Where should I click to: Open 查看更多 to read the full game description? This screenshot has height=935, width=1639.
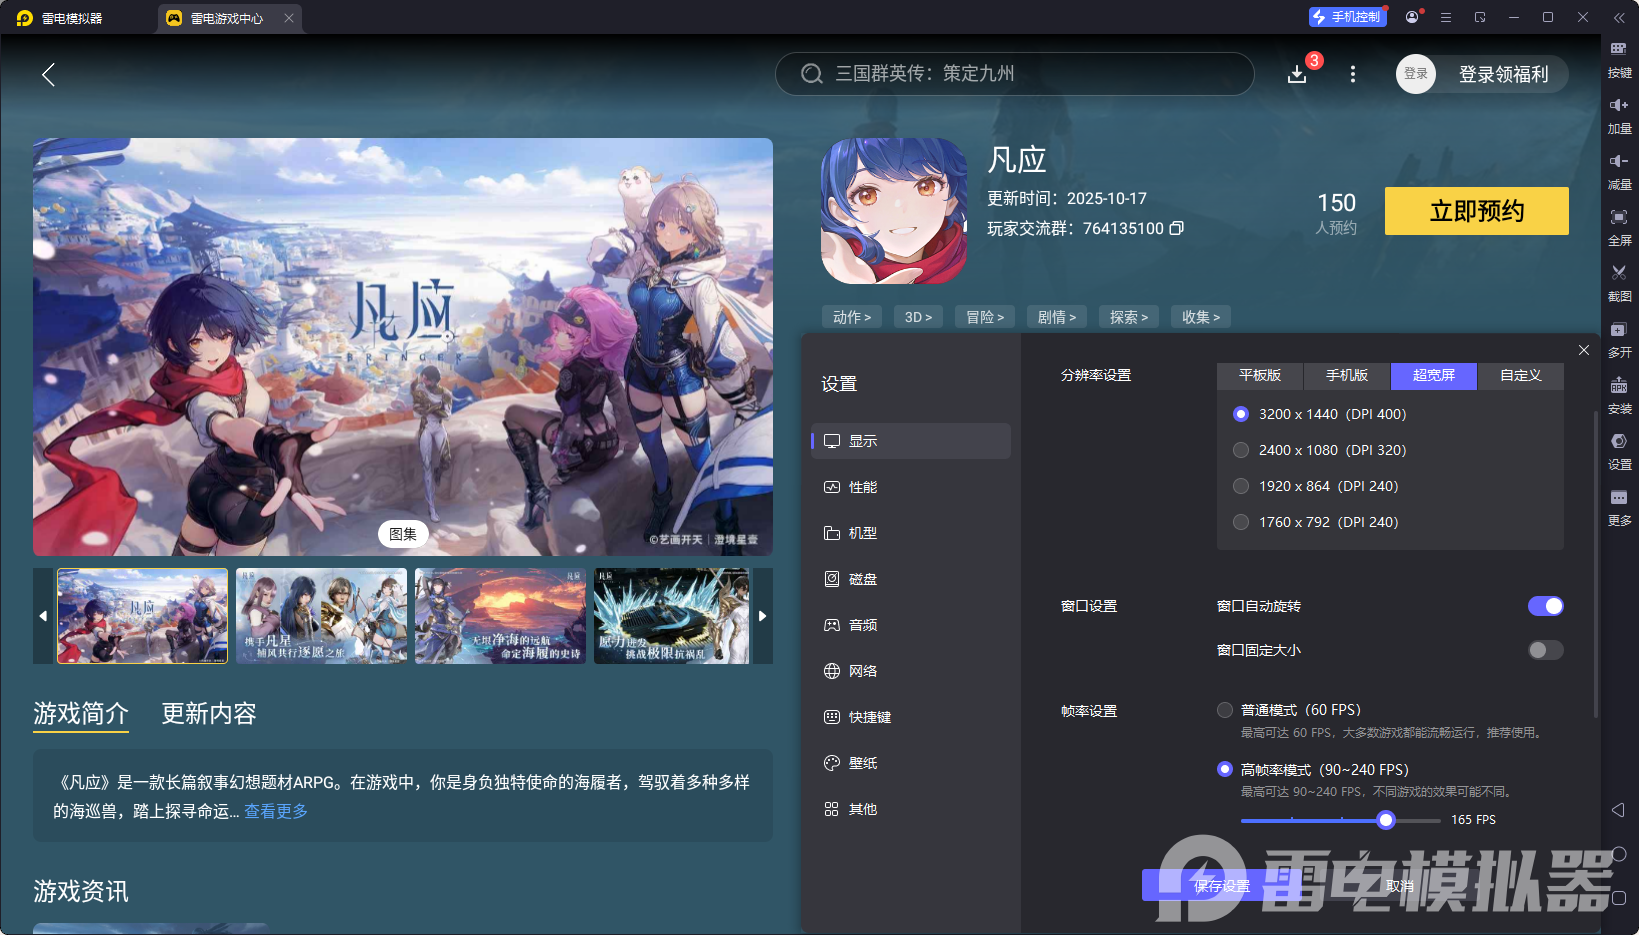point(275,810)
